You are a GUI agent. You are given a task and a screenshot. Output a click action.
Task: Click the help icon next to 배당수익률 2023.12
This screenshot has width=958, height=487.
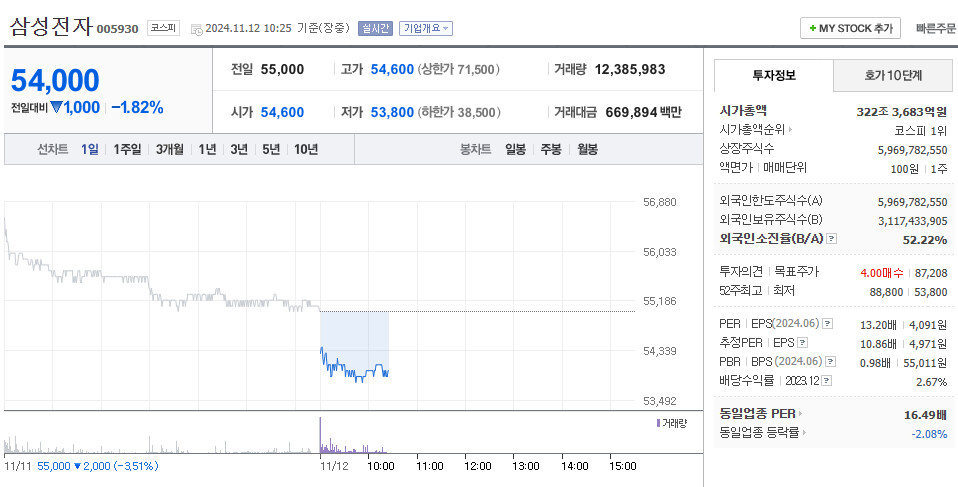coord(826,381)
